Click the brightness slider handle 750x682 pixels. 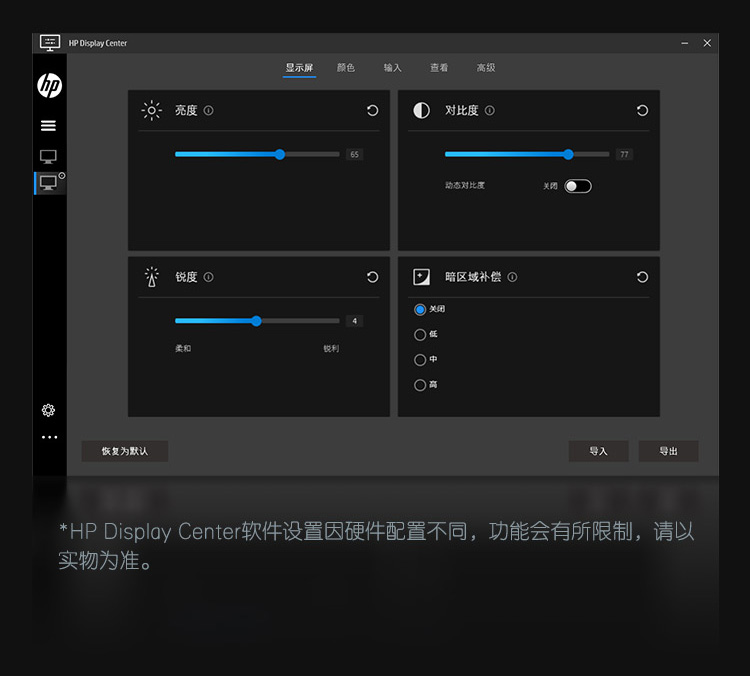(280, 154)
